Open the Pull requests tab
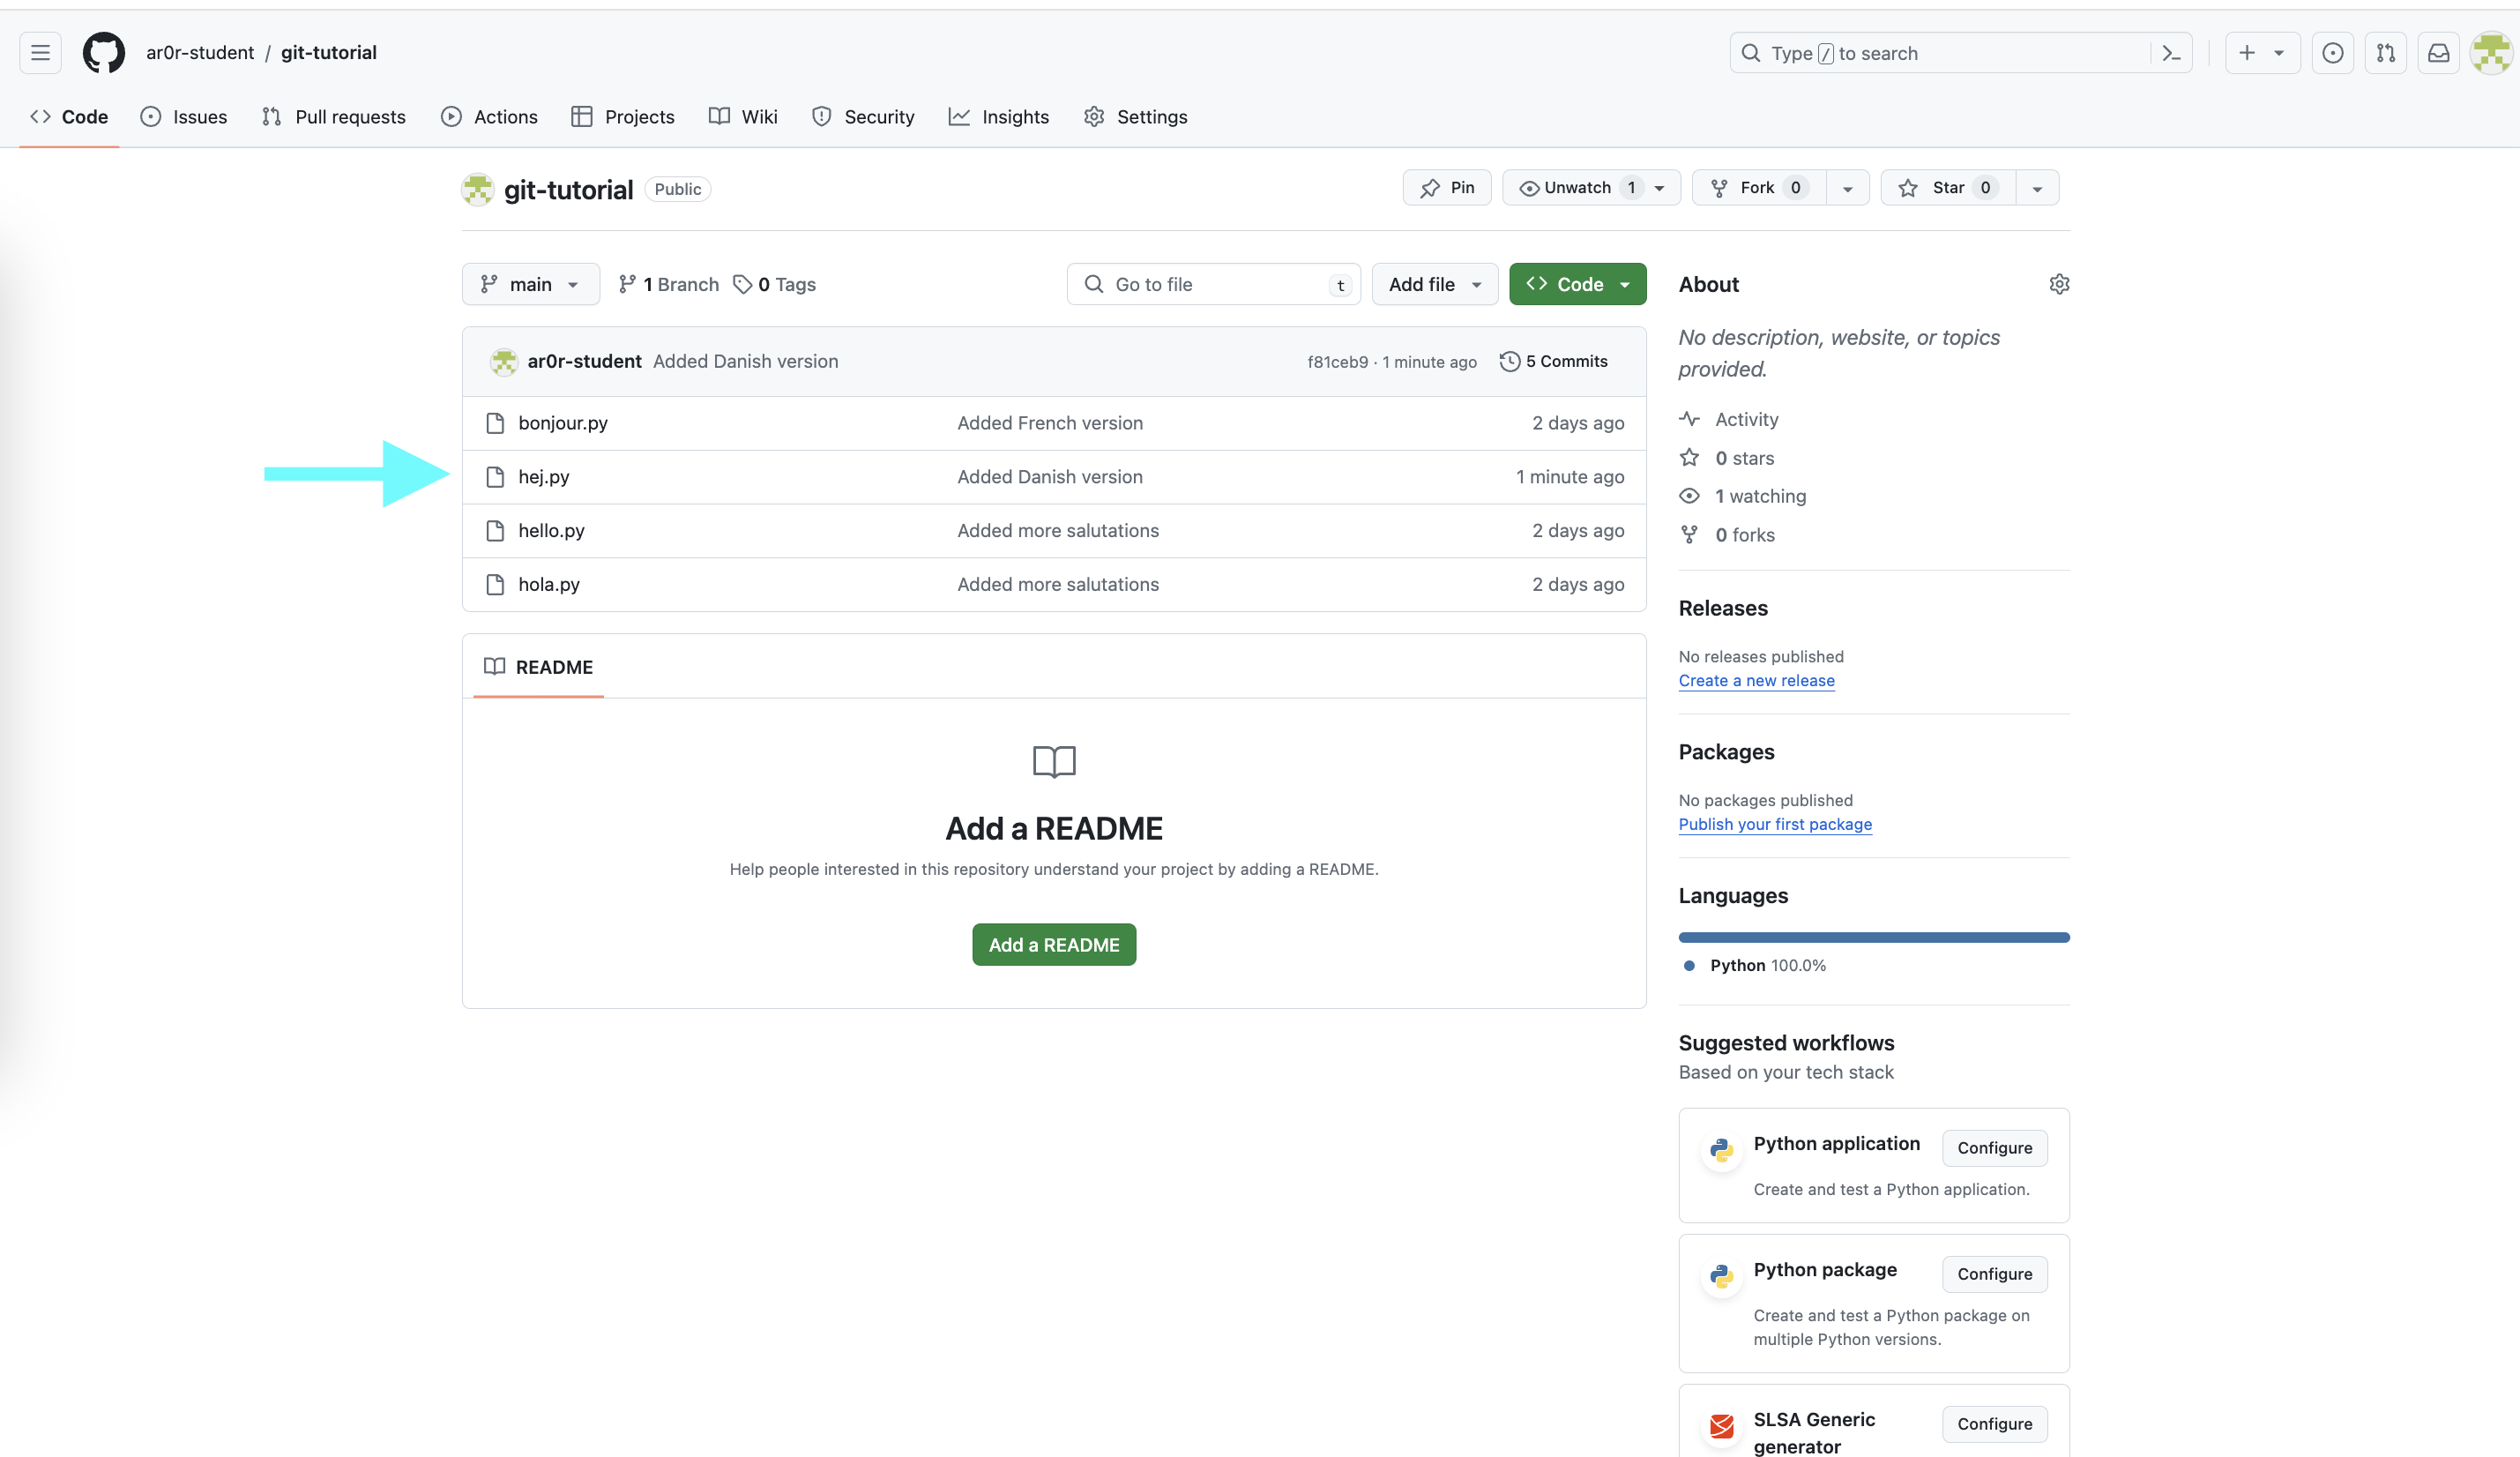The image size is (2520, 1457). point(333,117)
